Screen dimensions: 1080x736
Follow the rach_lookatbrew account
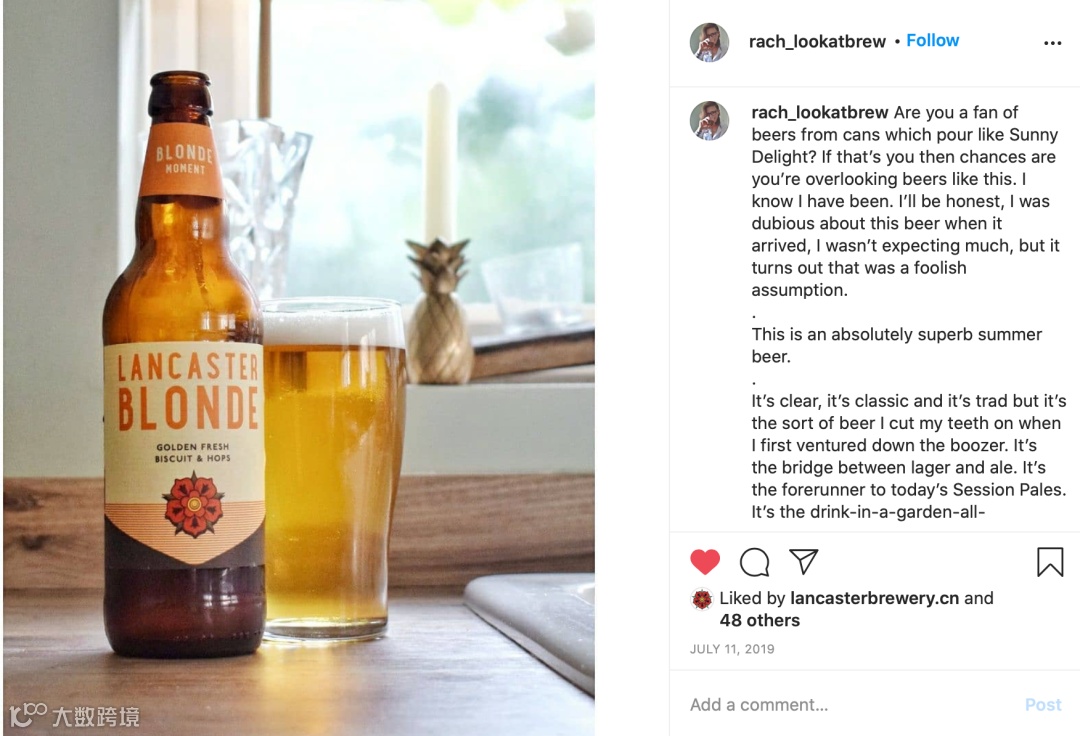[x=932, y=41]
